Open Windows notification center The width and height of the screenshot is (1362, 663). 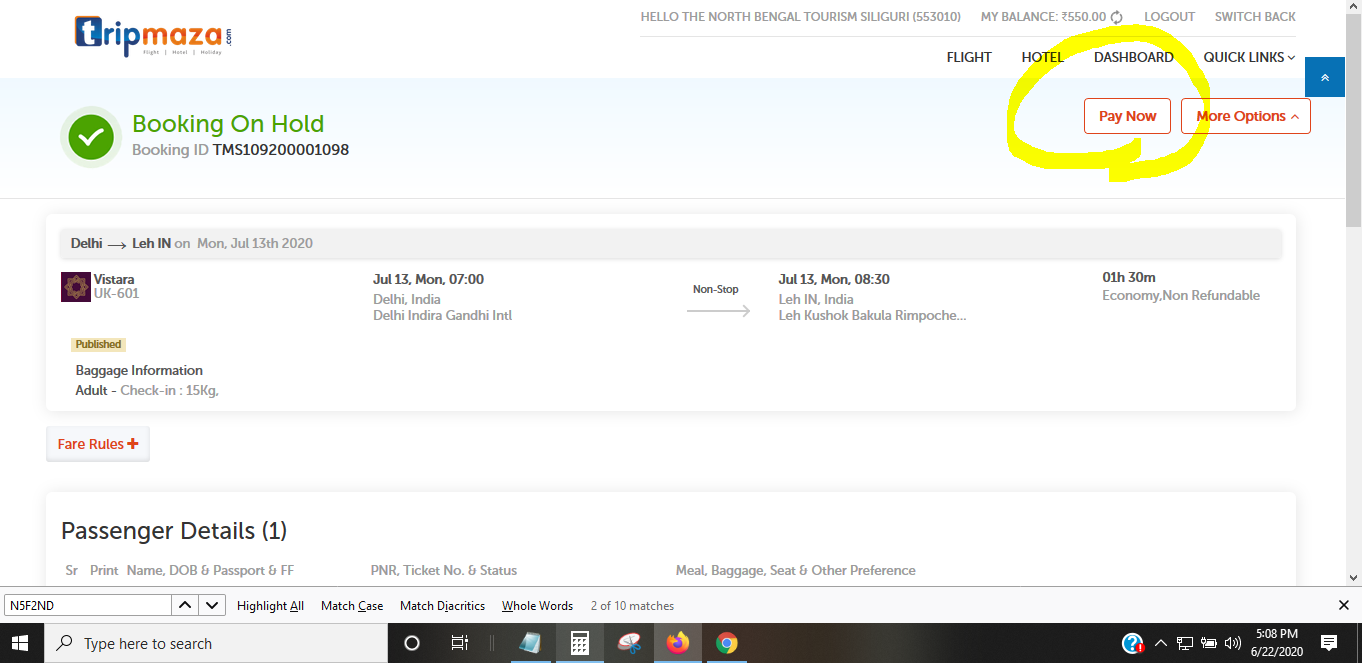[1329, 643]
